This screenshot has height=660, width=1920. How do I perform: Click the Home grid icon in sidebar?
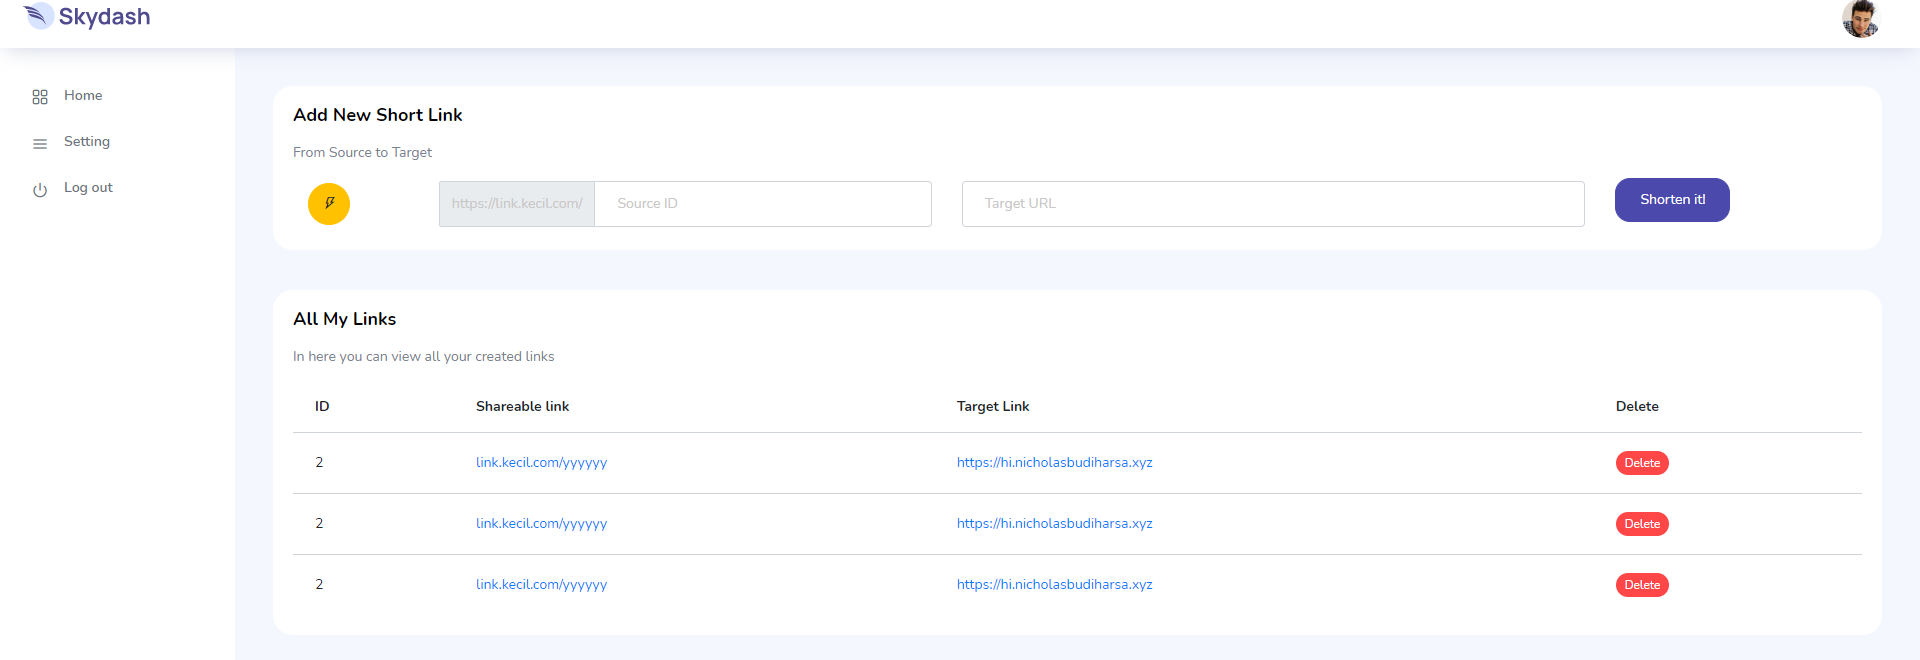pyautogui.click(x=40, y=97)
